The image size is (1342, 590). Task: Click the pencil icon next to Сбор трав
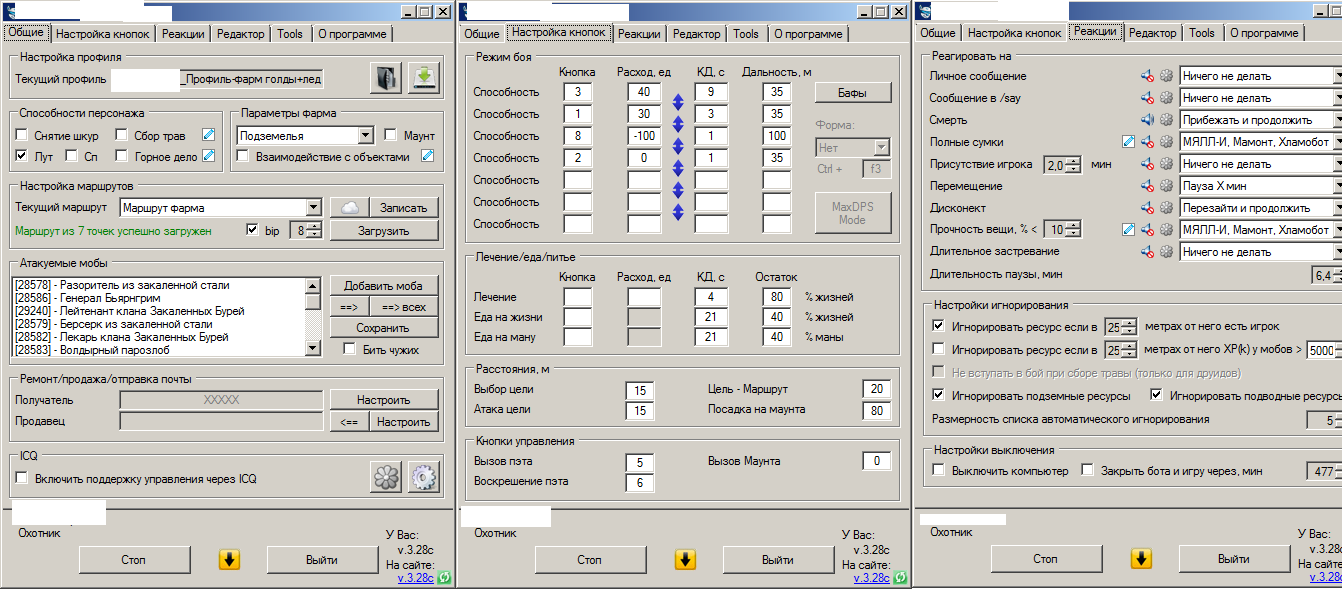click(208, 135)
